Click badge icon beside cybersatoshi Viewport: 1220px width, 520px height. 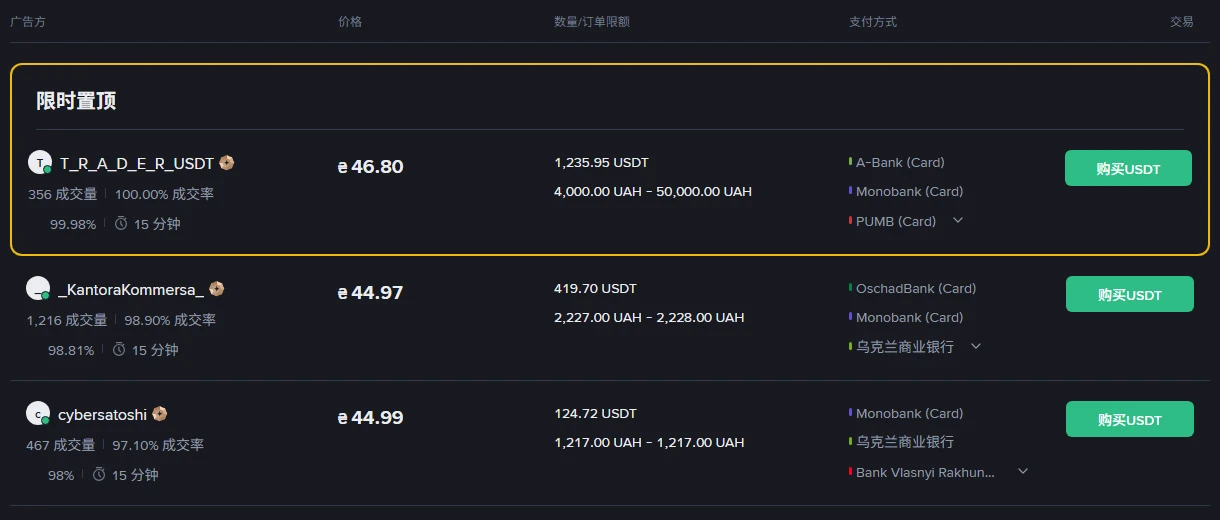point(160,413)
